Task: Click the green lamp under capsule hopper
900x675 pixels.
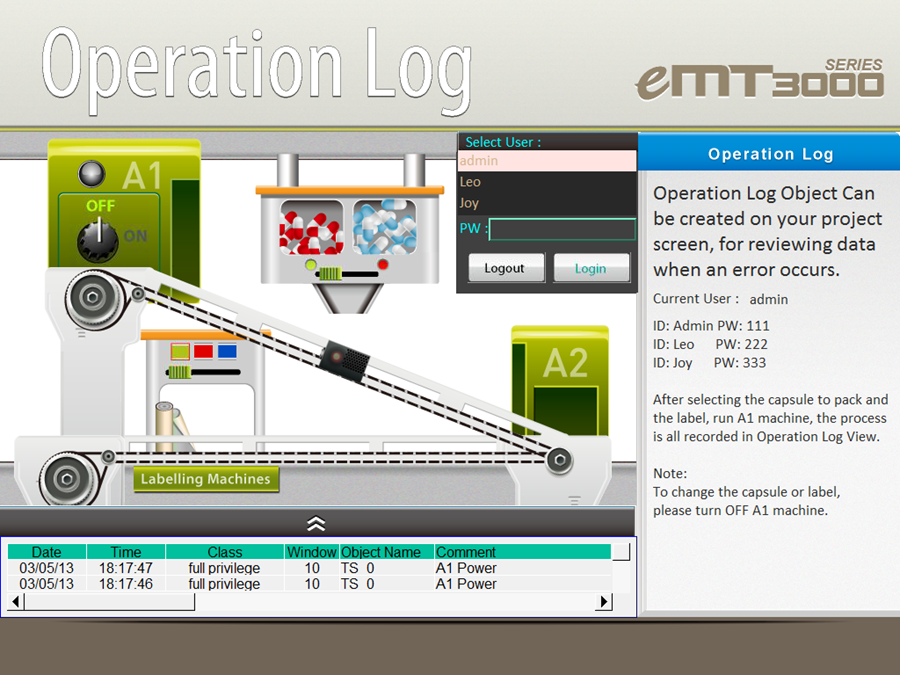Action: 311,265
